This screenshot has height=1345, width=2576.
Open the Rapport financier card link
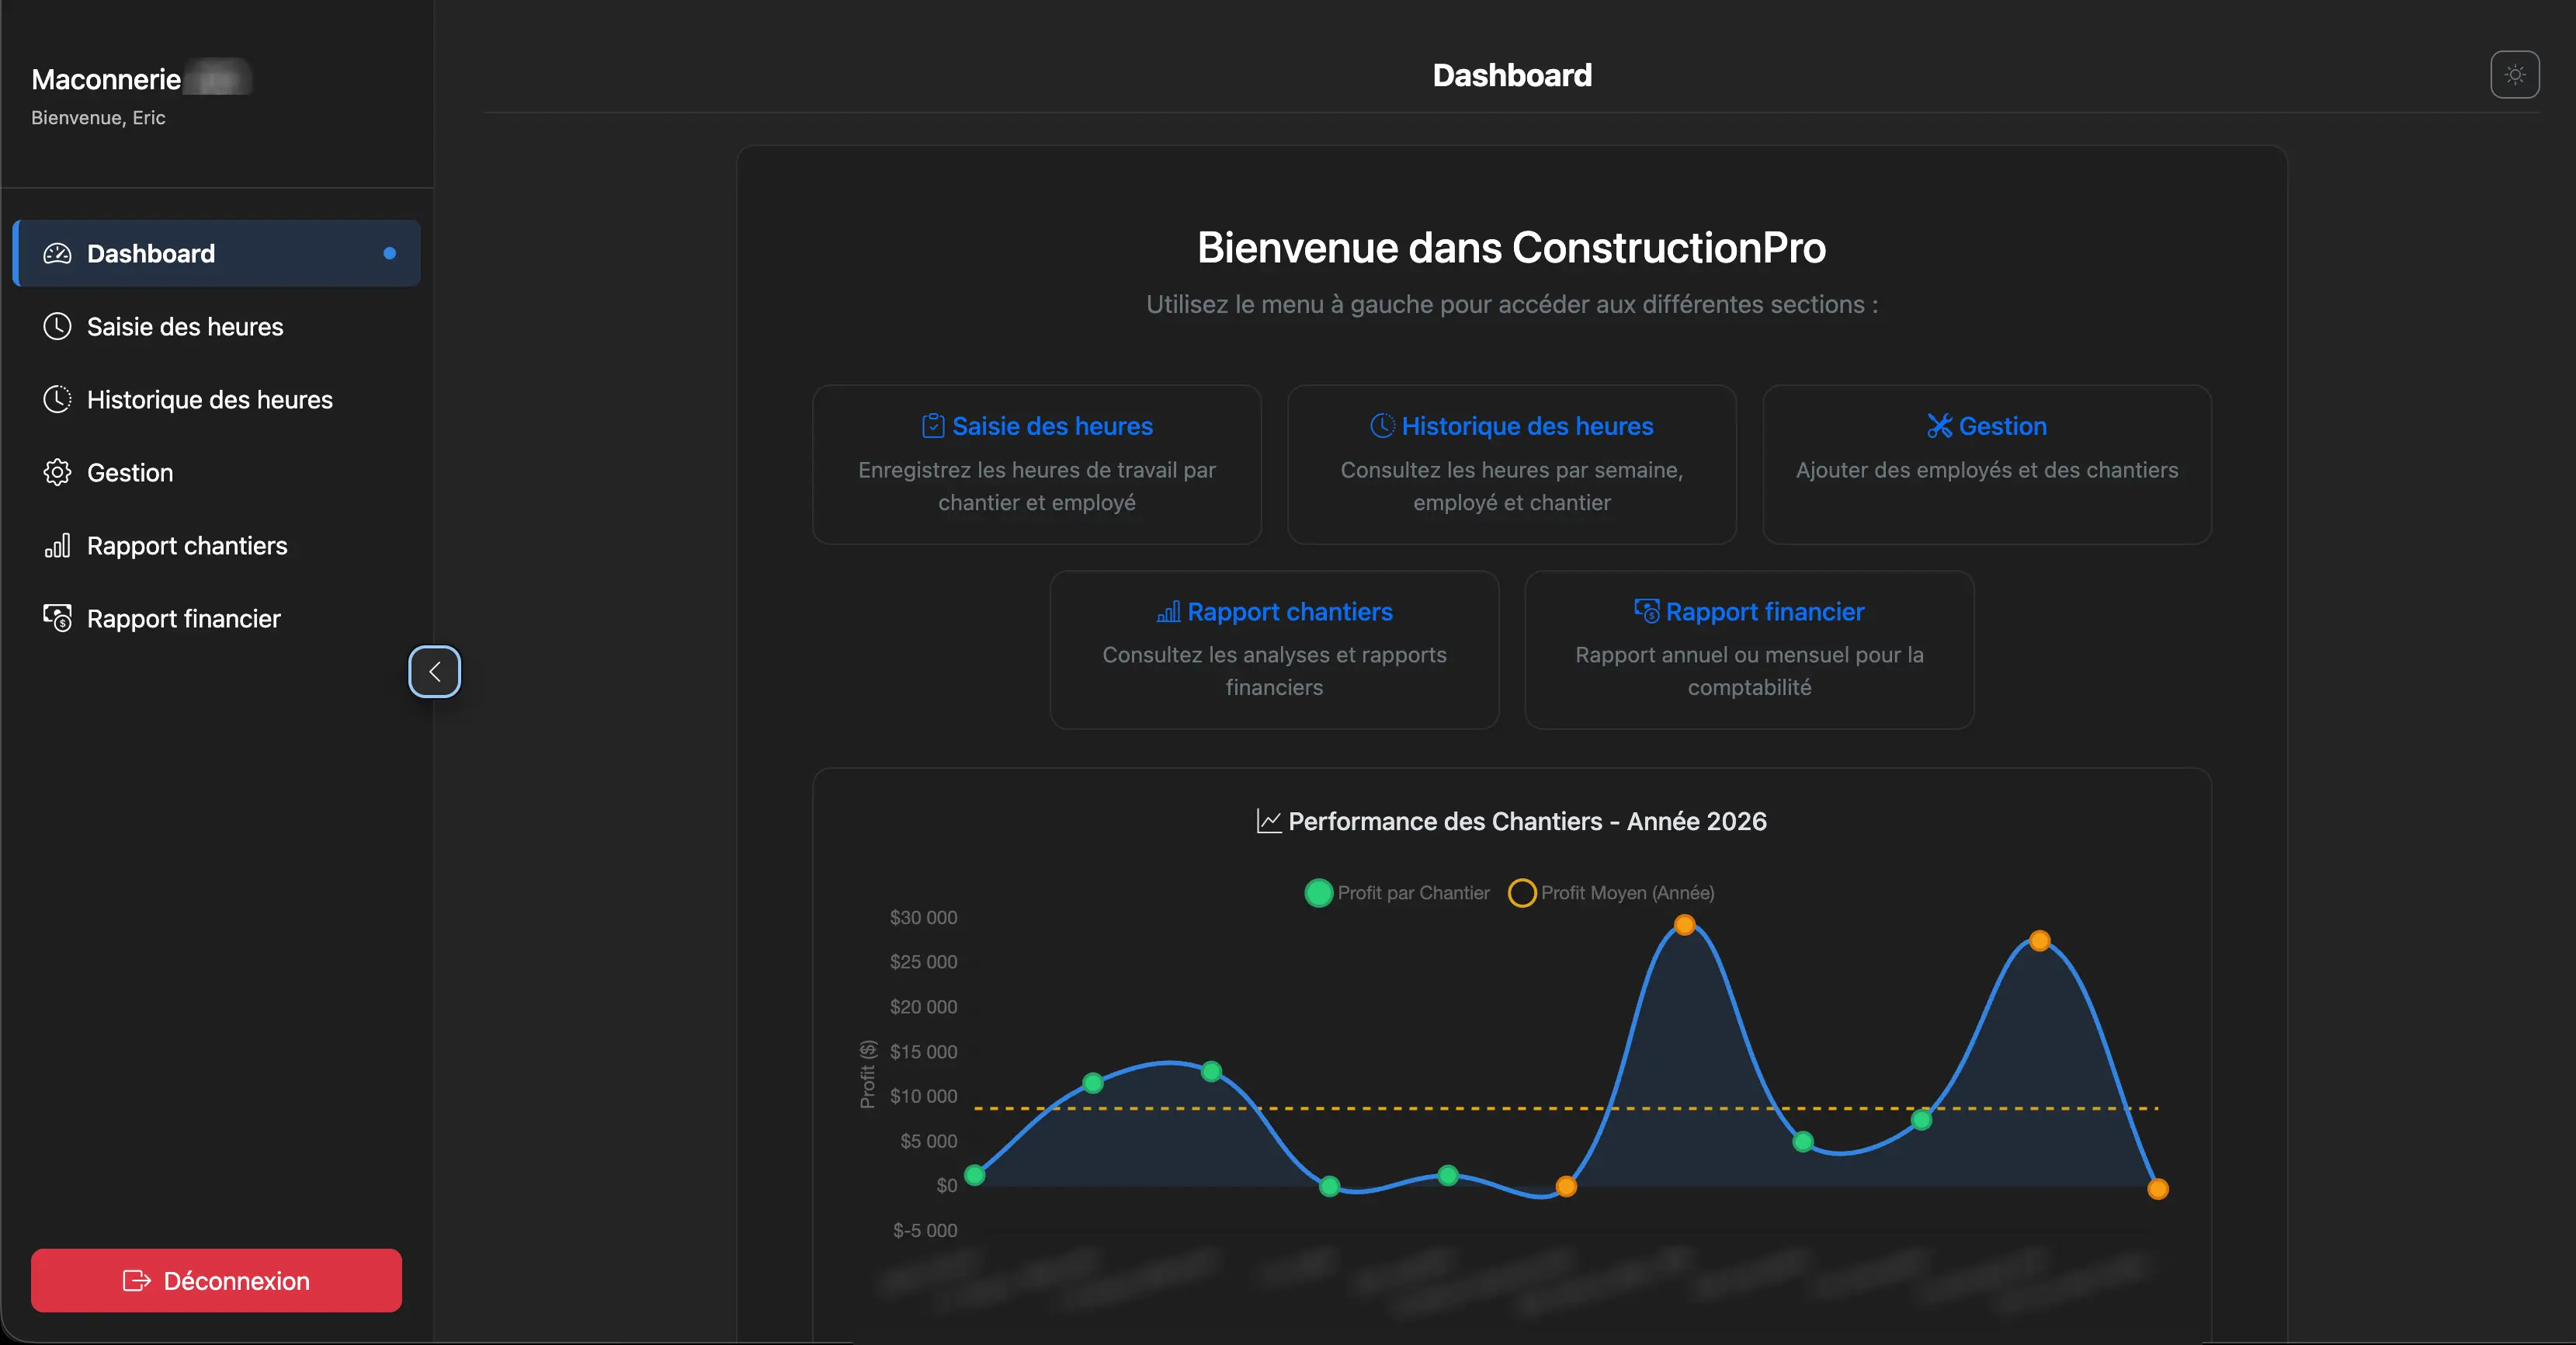tap(1764, 611)
